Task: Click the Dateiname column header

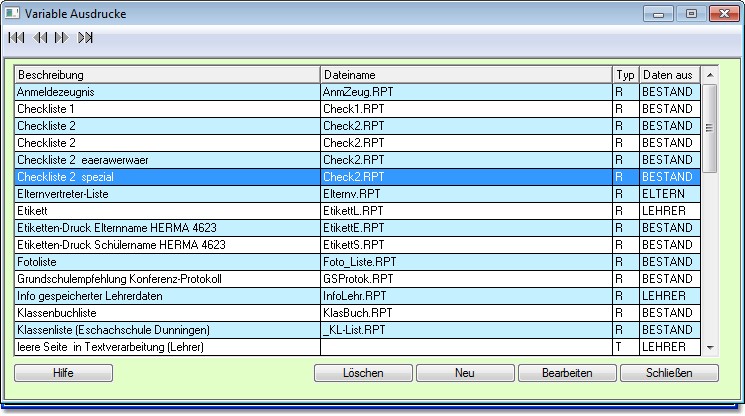Action: tap(466, 75)
